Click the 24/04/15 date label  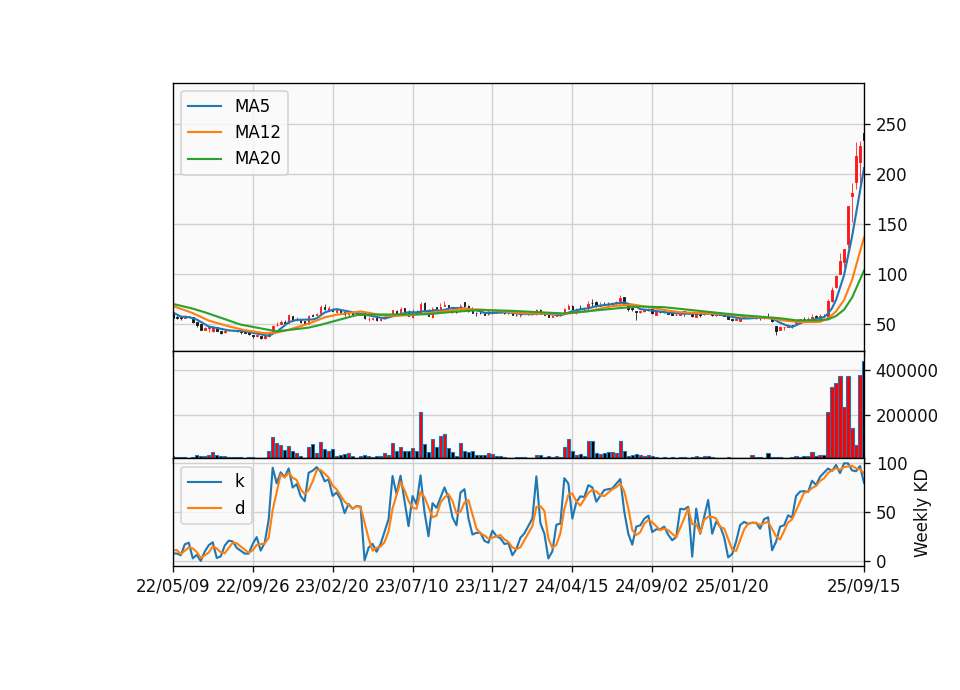pos(572,587)
